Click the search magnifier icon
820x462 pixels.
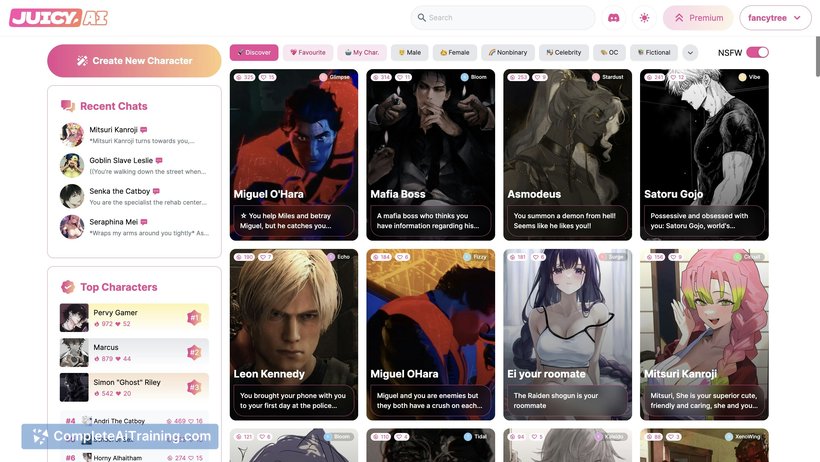422,18
